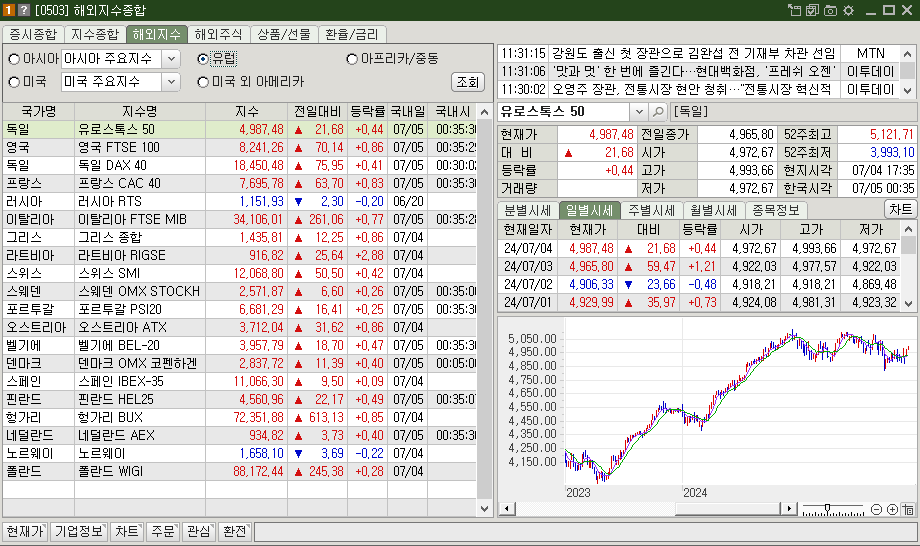
Task: Open the 주별시세 tab
Action: pos(651,210)
